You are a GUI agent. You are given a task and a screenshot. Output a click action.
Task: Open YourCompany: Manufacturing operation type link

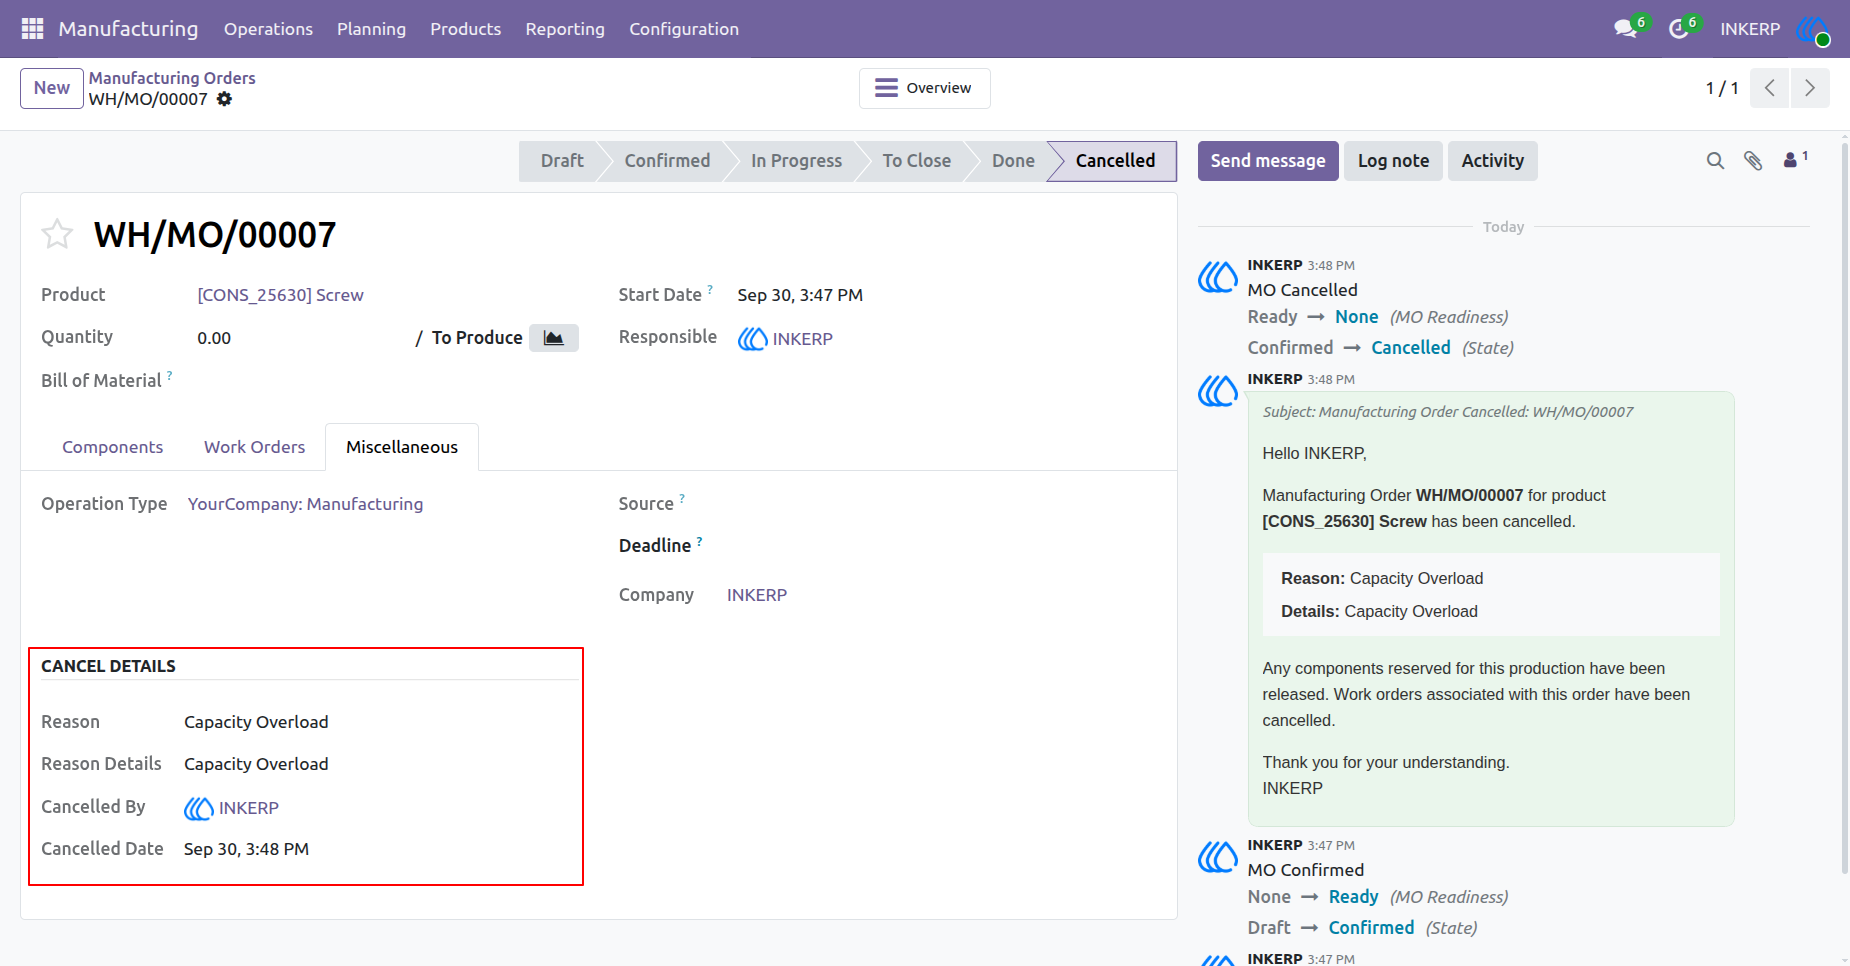coord(305,504)
